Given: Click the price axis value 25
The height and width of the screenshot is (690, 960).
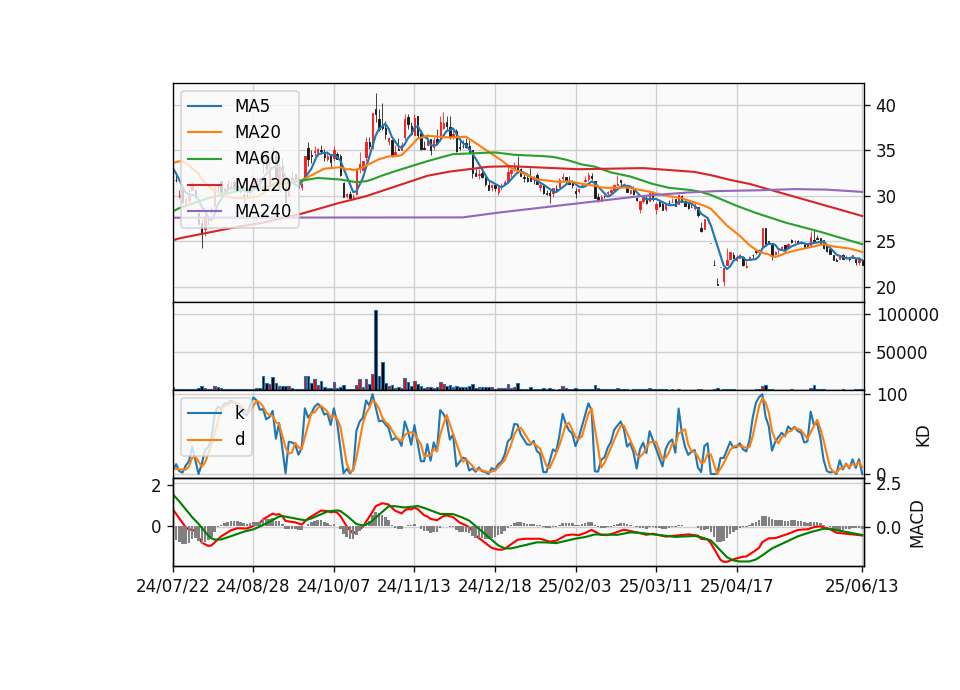Looking at the screenshot, I should [x=885, y=242].
